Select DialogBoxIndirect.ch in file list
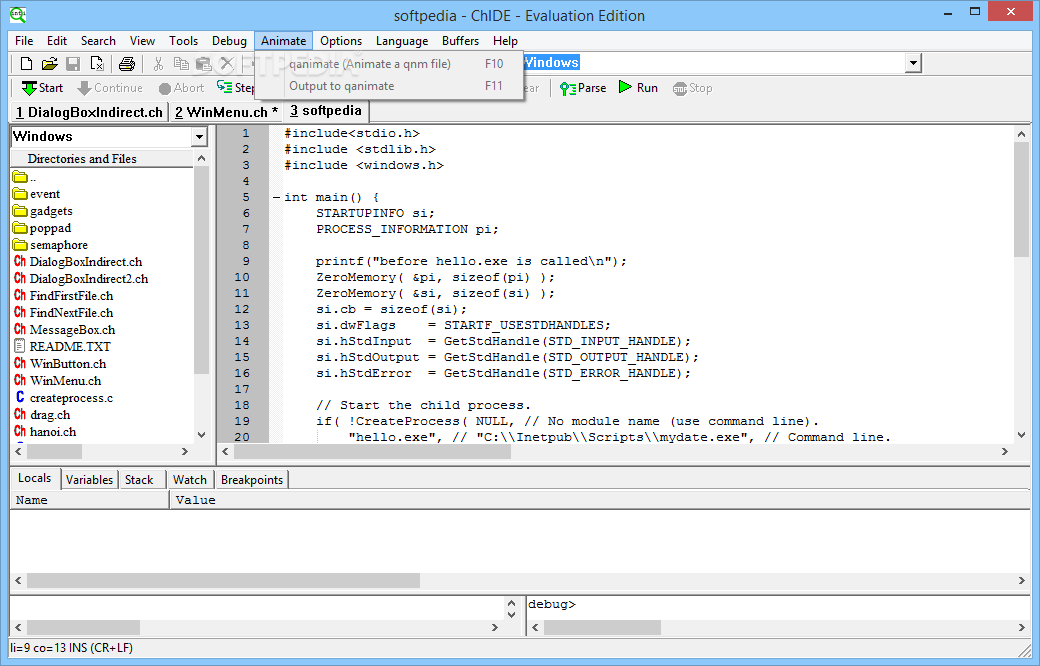This screenshot has width=1040, height=666. [x=78, y=262]
